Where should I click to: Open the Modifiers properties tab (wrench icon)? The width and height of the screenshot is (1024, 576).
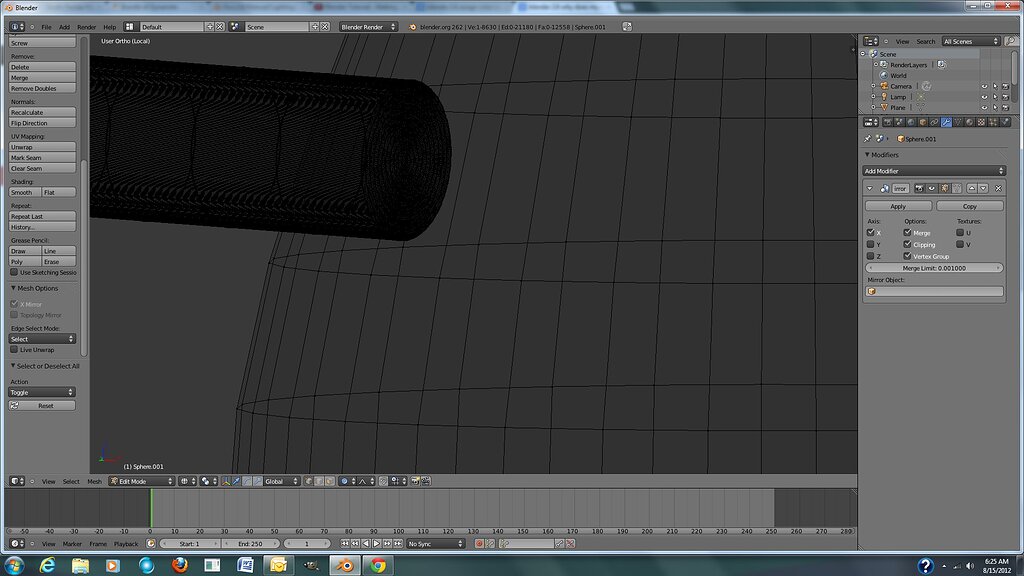946,122
